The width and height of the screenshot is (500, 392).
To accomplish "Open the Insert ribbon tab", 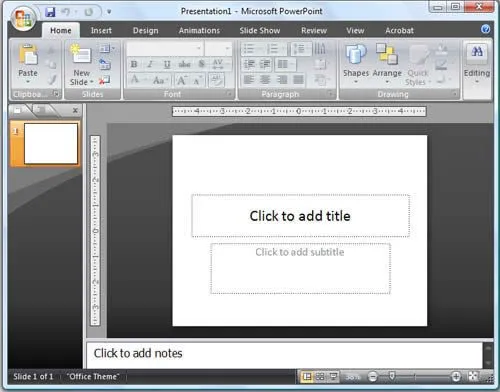I will click(101, 31).
